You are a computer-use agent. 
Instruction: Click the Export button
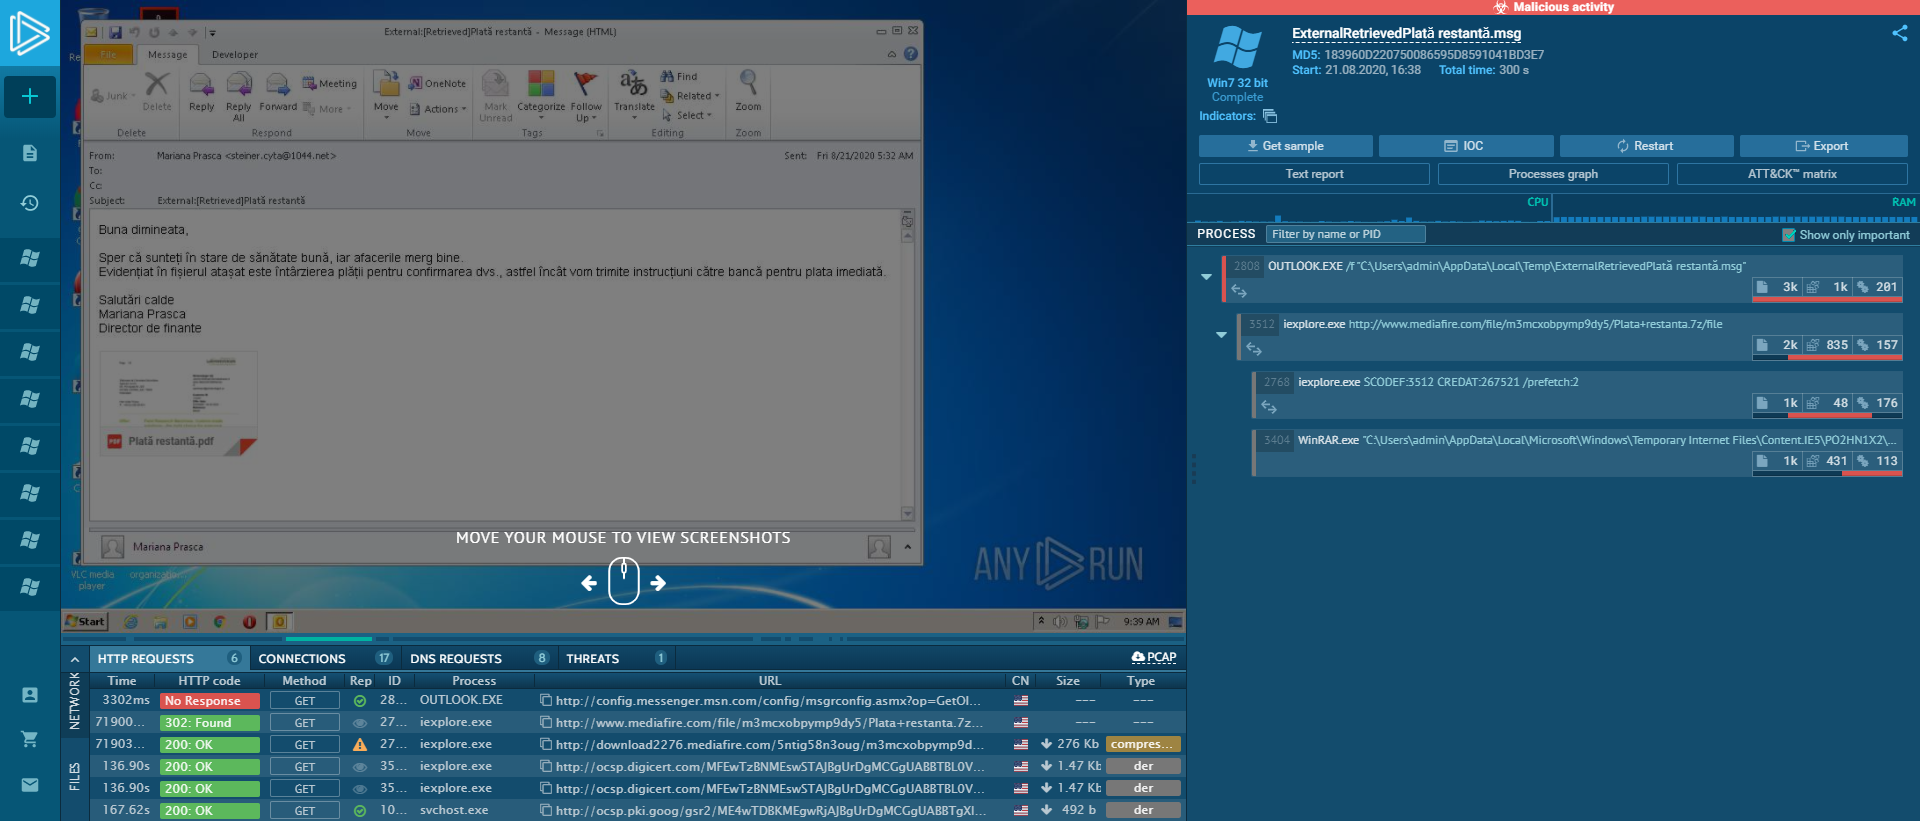pyautogui.click(x=1824, y=146)
